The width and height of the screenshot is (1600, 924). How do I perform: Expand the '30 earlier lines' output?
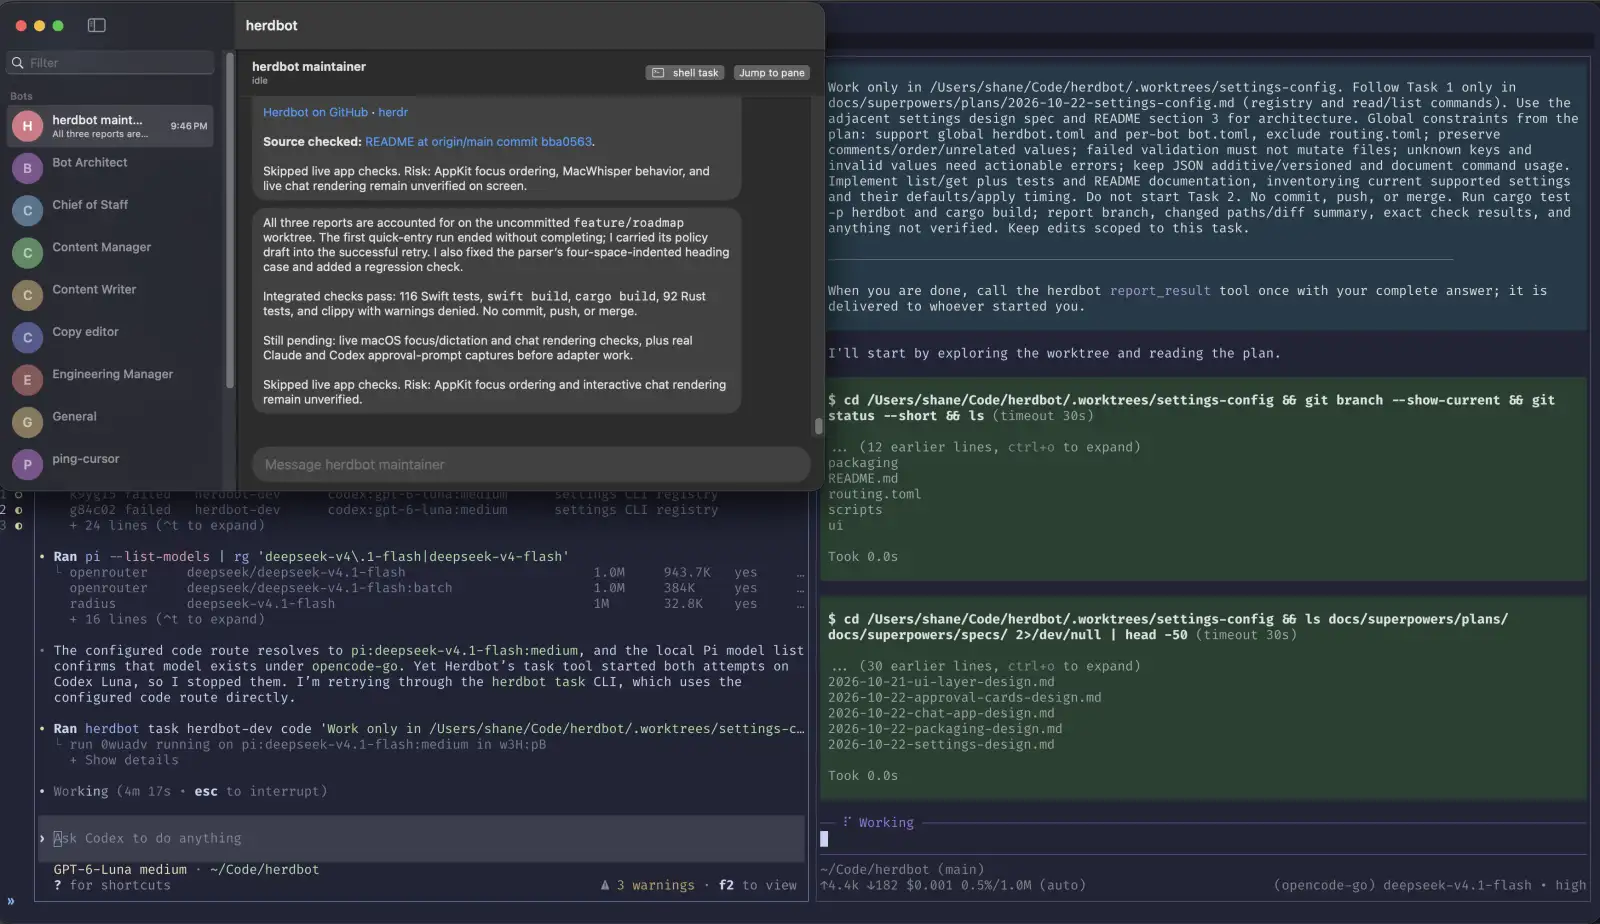click(x=984, y=666)
